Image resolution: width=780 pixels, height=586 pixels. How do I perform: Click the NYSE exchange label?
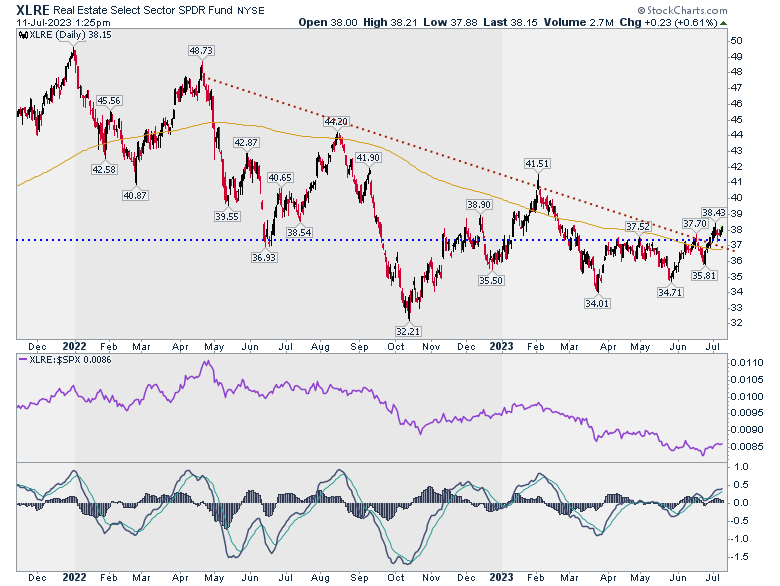(x=250, y=10)
